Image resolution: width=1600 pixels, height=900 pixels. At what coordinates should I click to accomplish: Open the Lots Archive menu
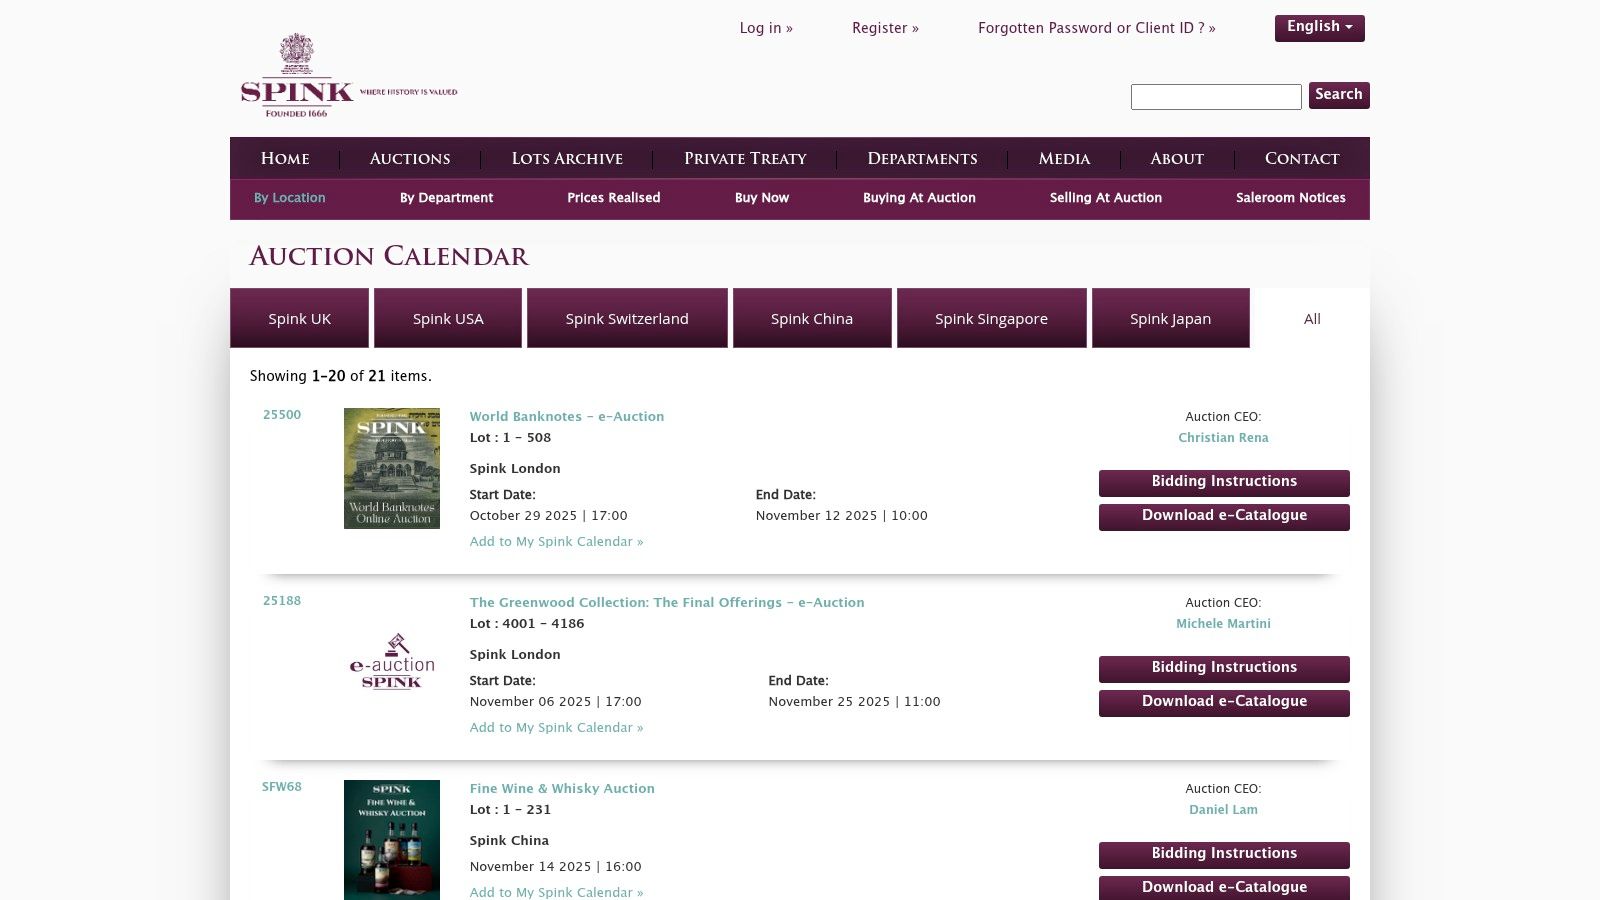click(x=567, y=158)
